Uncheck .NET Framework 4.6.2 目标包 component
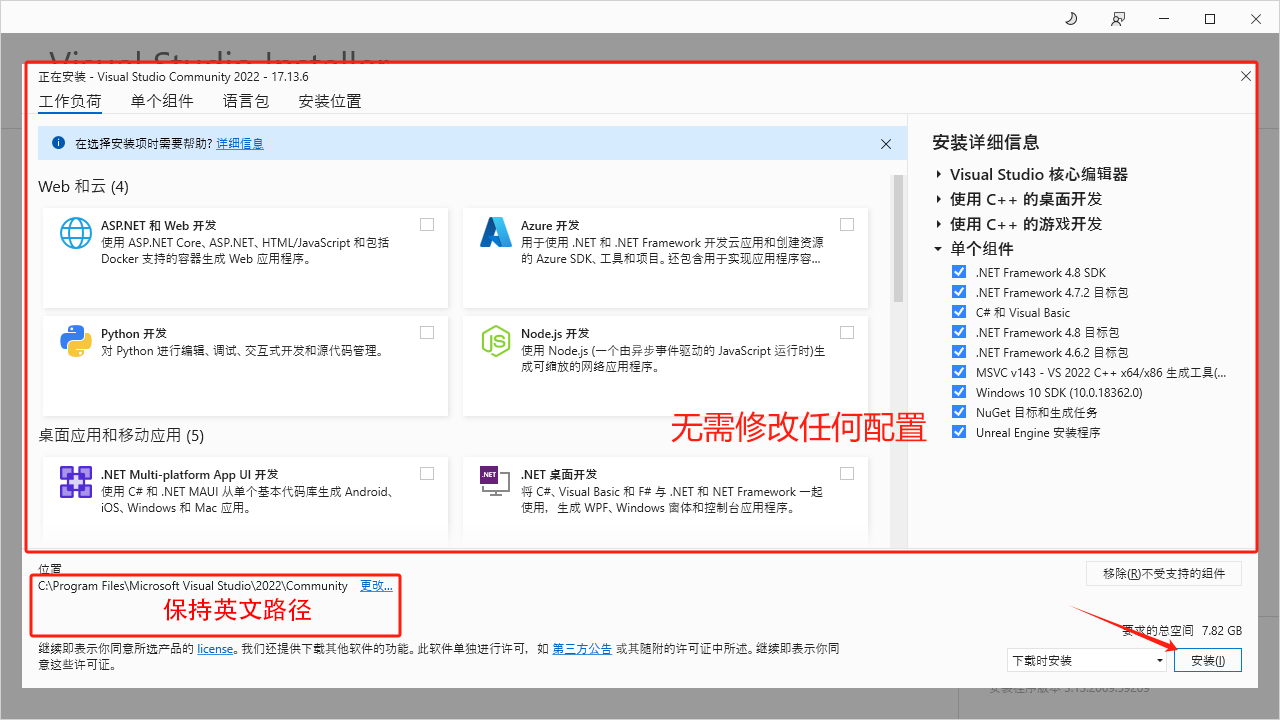The width and height of the screenshot is (1280, 720). [x=960, y=352]
